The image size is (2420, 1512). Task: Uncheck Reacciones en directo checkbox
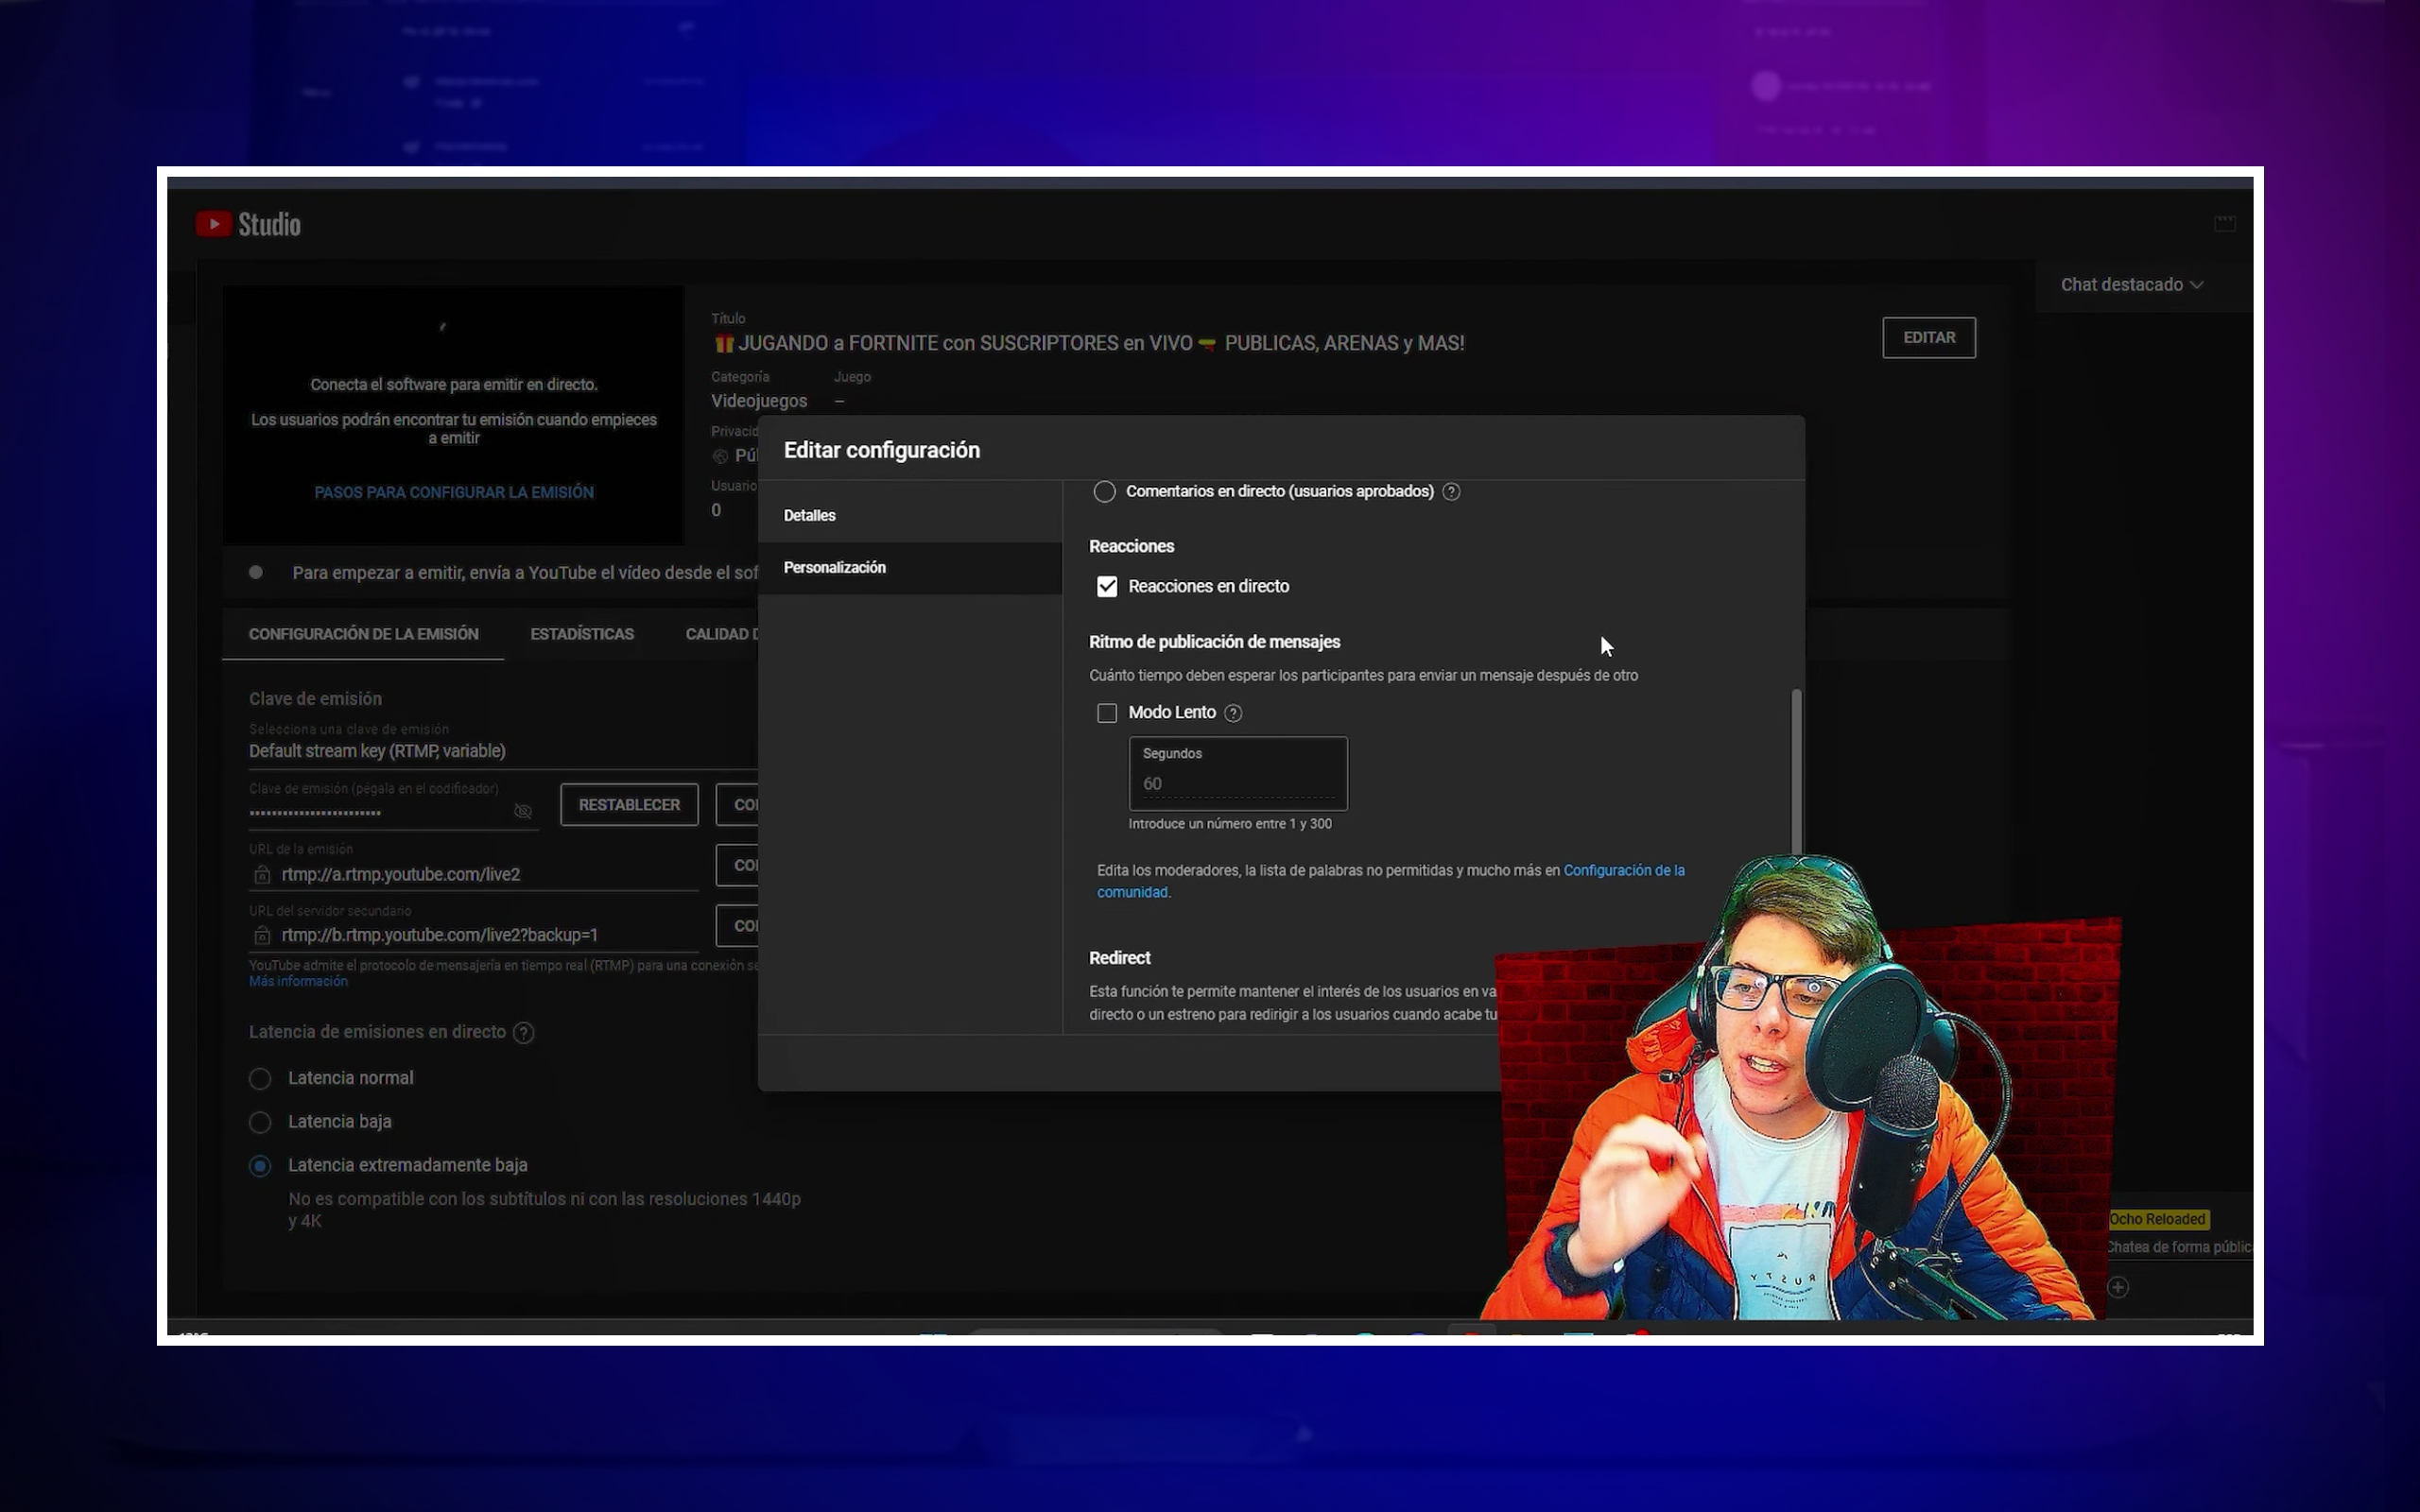pyautogui.click(x=1107, y=587)
